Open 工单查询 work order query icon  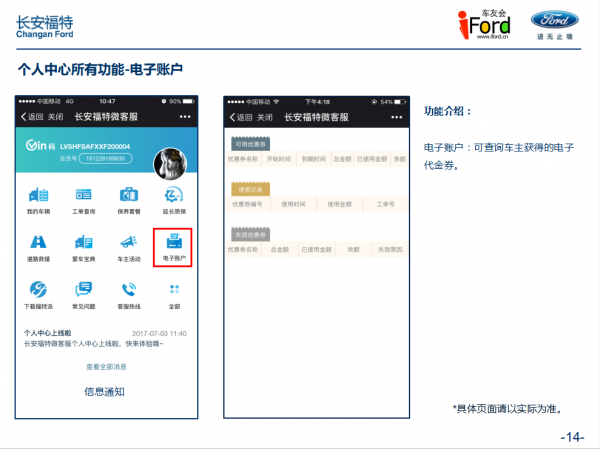(x=83, y=195)
